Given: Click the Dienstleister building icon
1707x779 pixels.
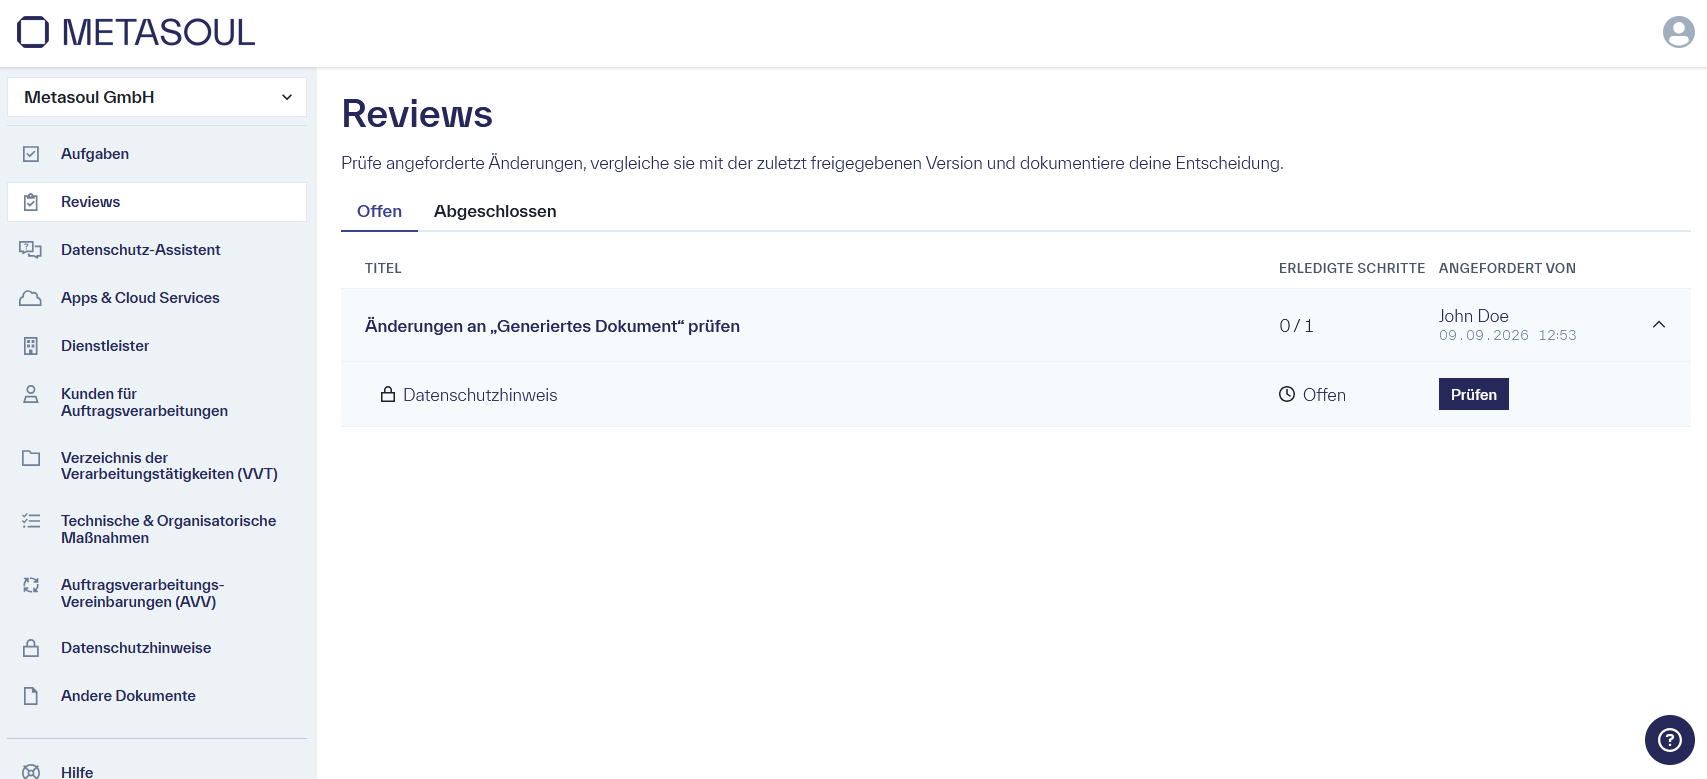Looking at the screenshot, I should pyautogui.click(x=31, y=346).
